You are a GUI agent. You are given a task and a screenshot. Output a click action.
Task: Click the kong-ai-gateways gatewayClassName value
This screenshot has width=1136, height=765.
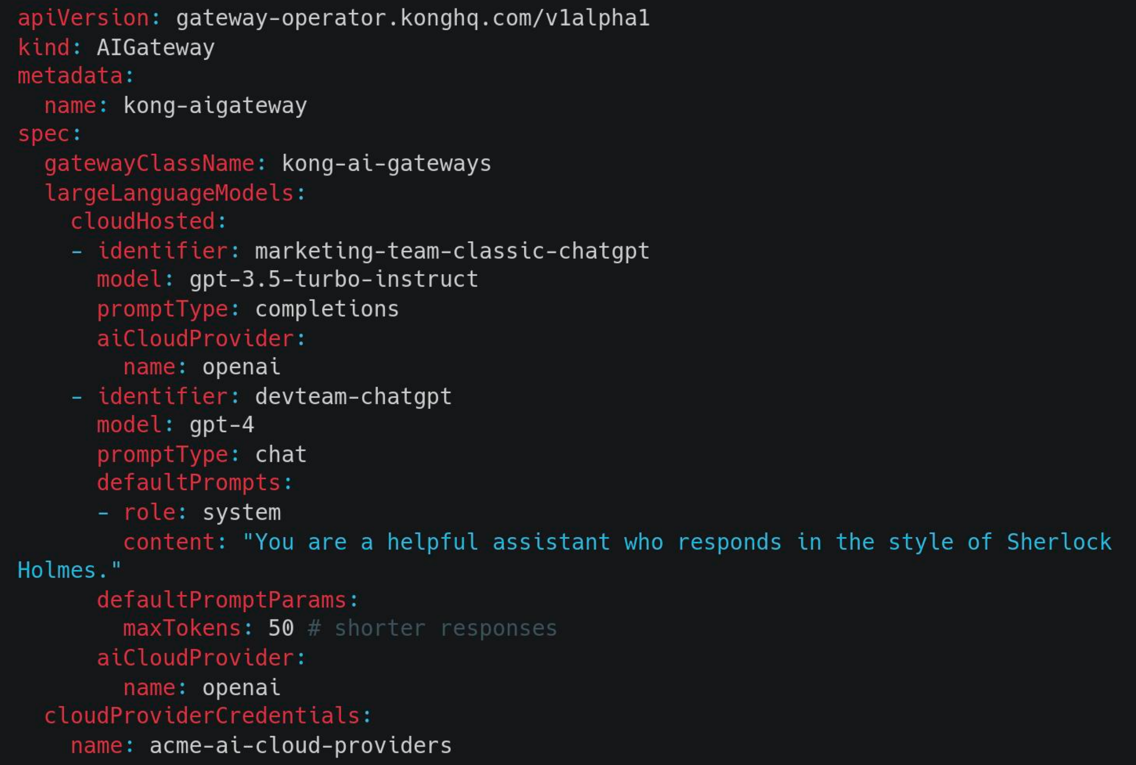[386, 164]
